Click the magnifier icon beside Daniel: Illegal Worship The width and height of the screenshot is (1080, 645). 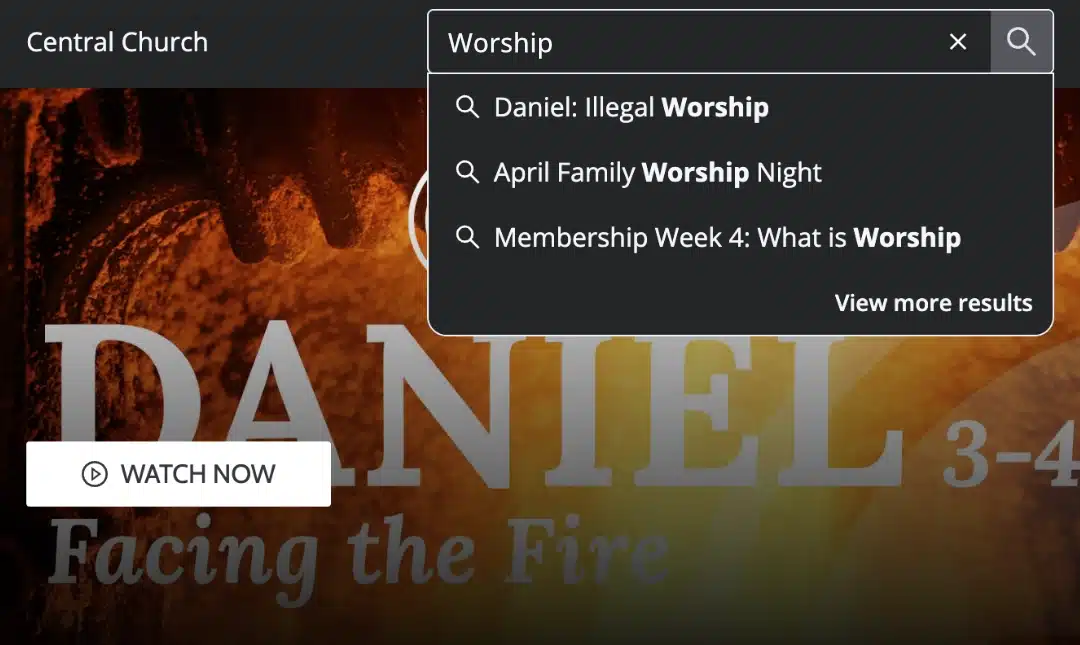click(467, 107)
